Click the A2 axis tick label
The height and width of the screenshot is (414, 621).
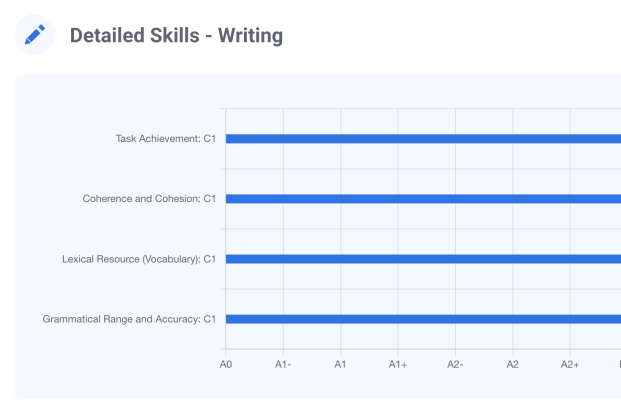click(x=512, y=365)
